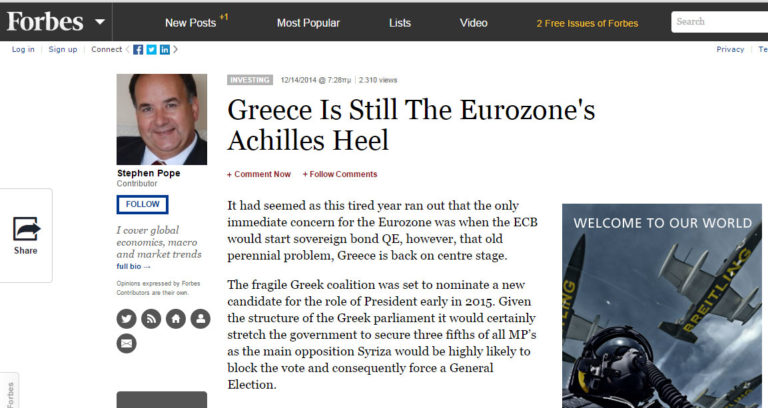Click the full bio link
The height and width of the screenshot is (408, 768).
point(133,266)
